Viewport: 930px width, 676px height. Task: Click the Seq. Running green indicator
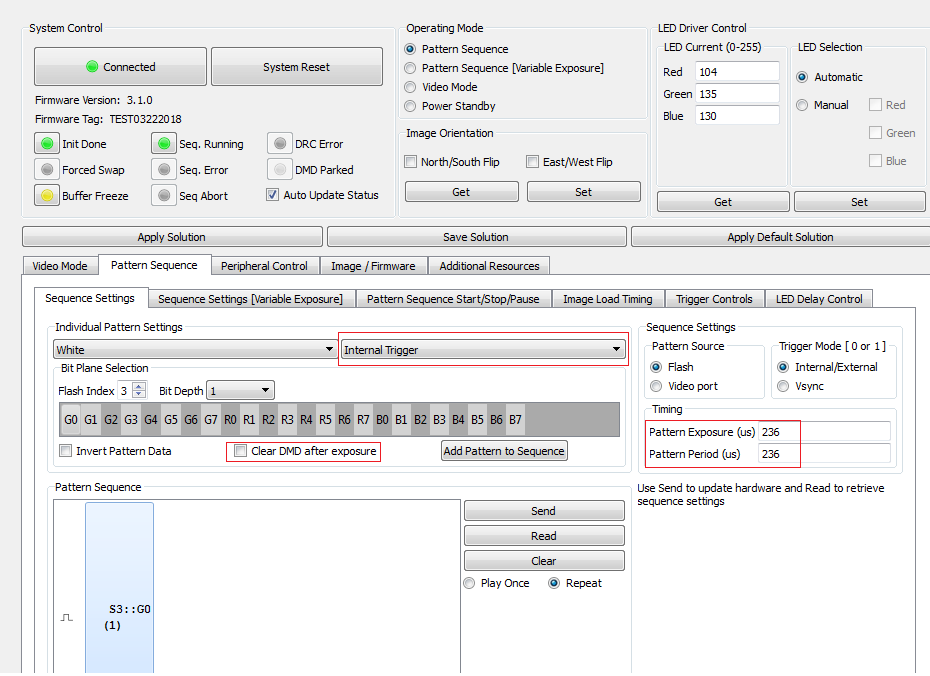[x=164, y=144]
